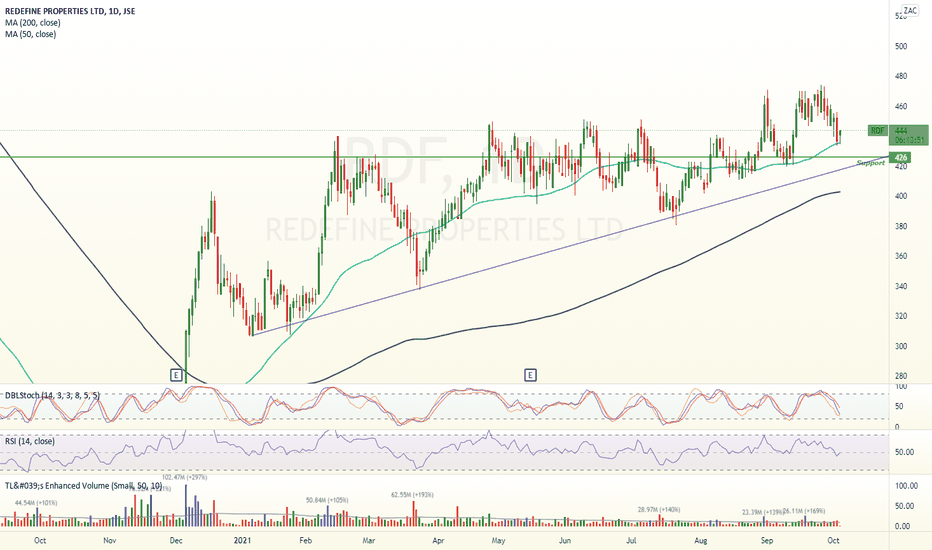
Task: Open the ZAC currency label
Action: (x=910, y=10)
